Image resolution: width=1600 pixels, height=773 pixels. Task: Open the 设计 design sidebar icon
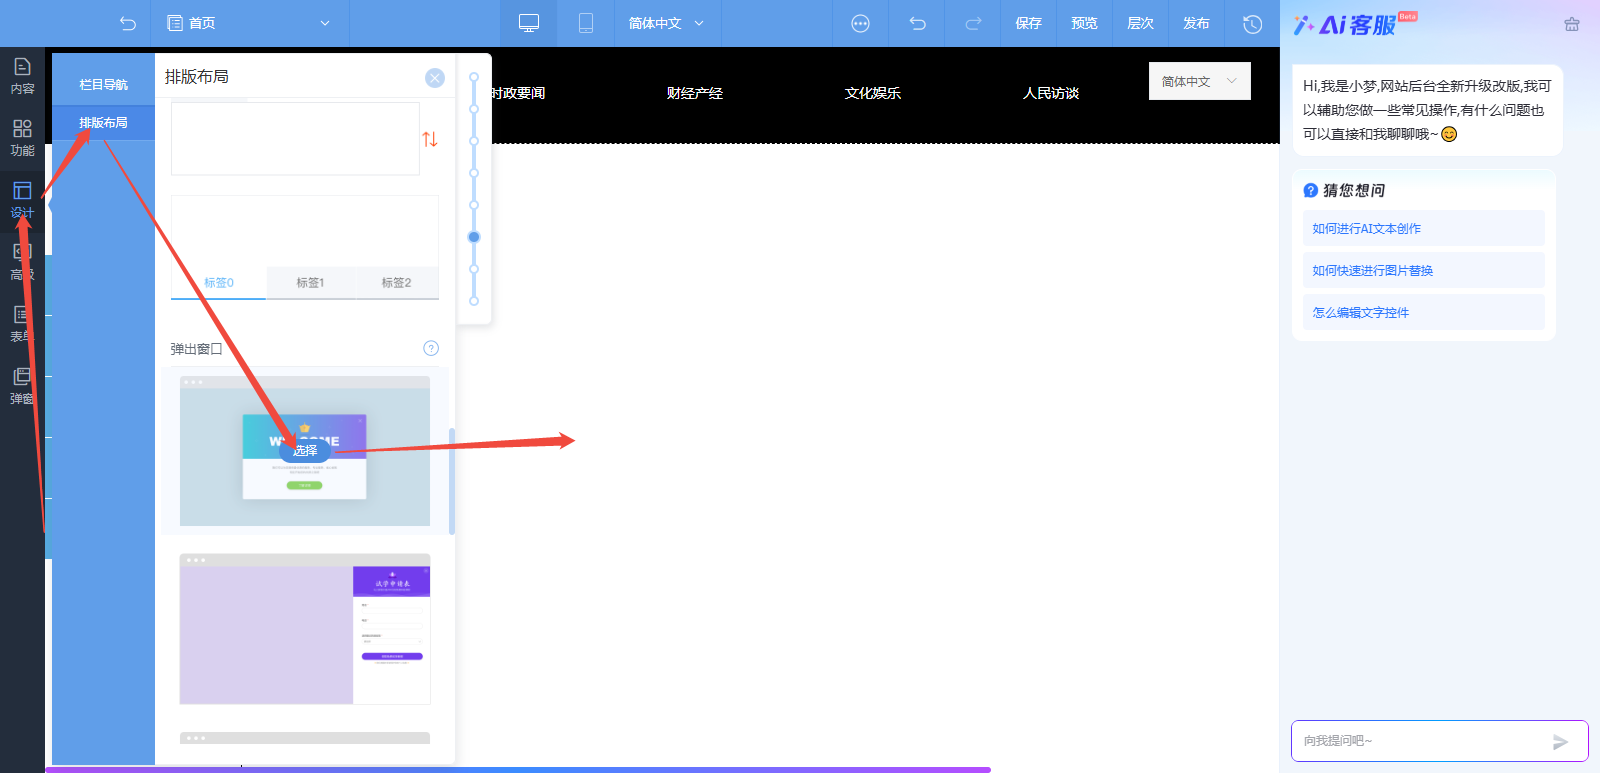pos(22,200)
